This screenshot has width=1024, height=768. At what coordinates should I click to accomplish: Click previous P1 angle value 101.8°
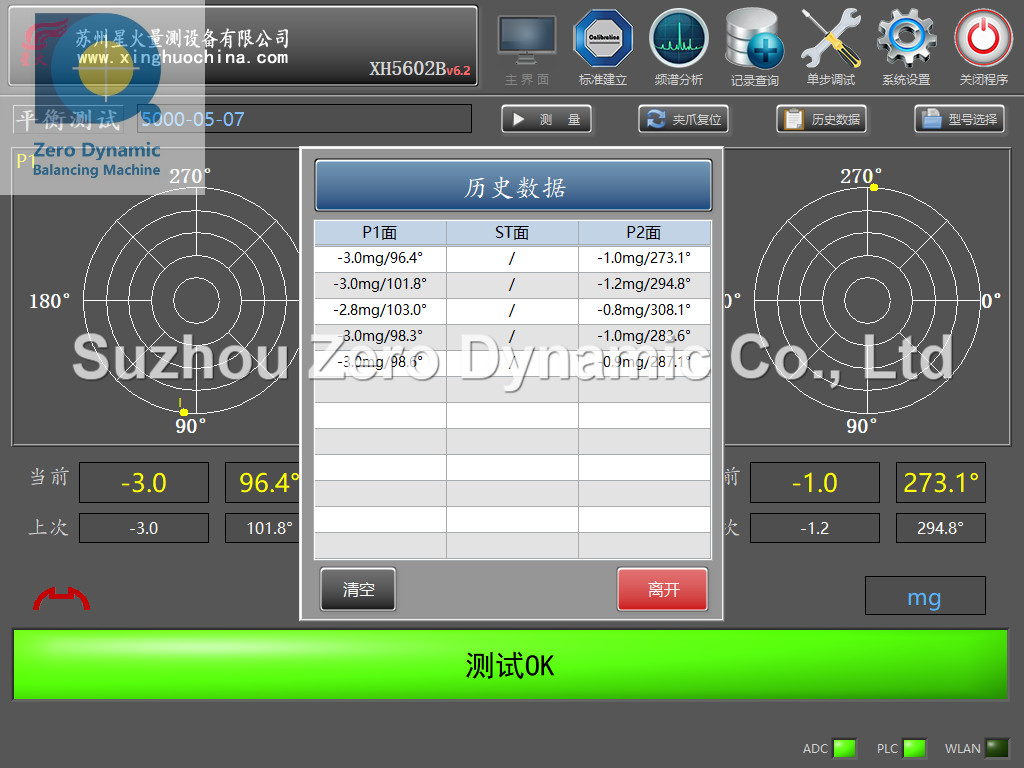(264, 528)
